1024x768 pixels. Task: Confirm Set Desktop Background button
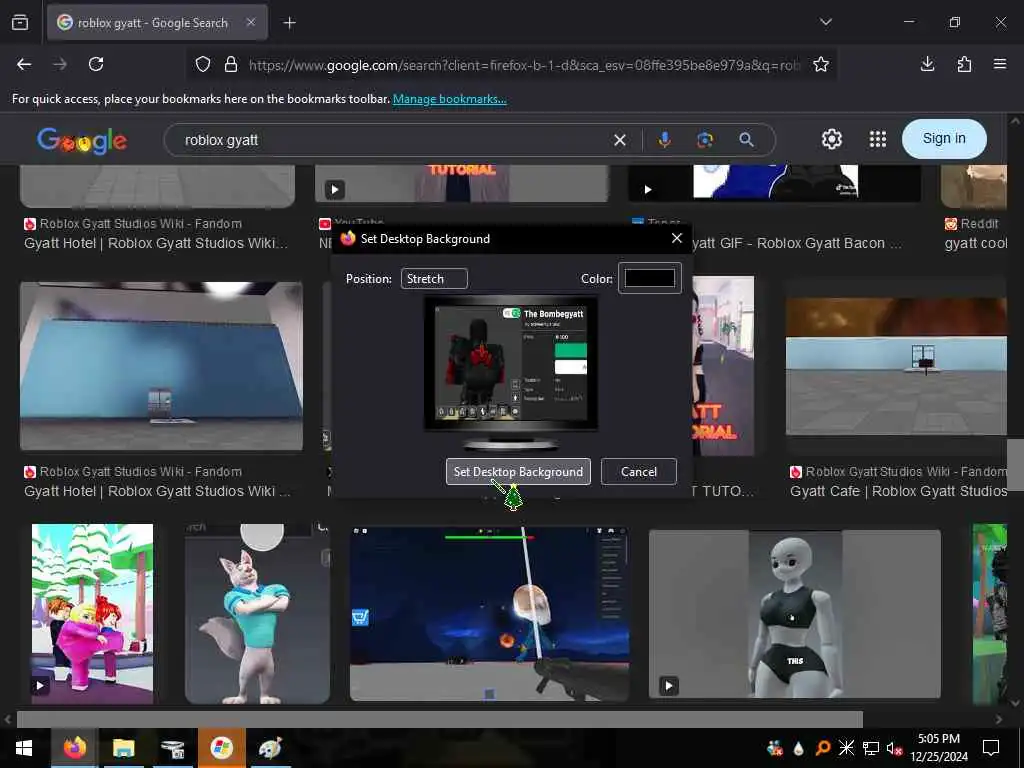tap(518, 472)
